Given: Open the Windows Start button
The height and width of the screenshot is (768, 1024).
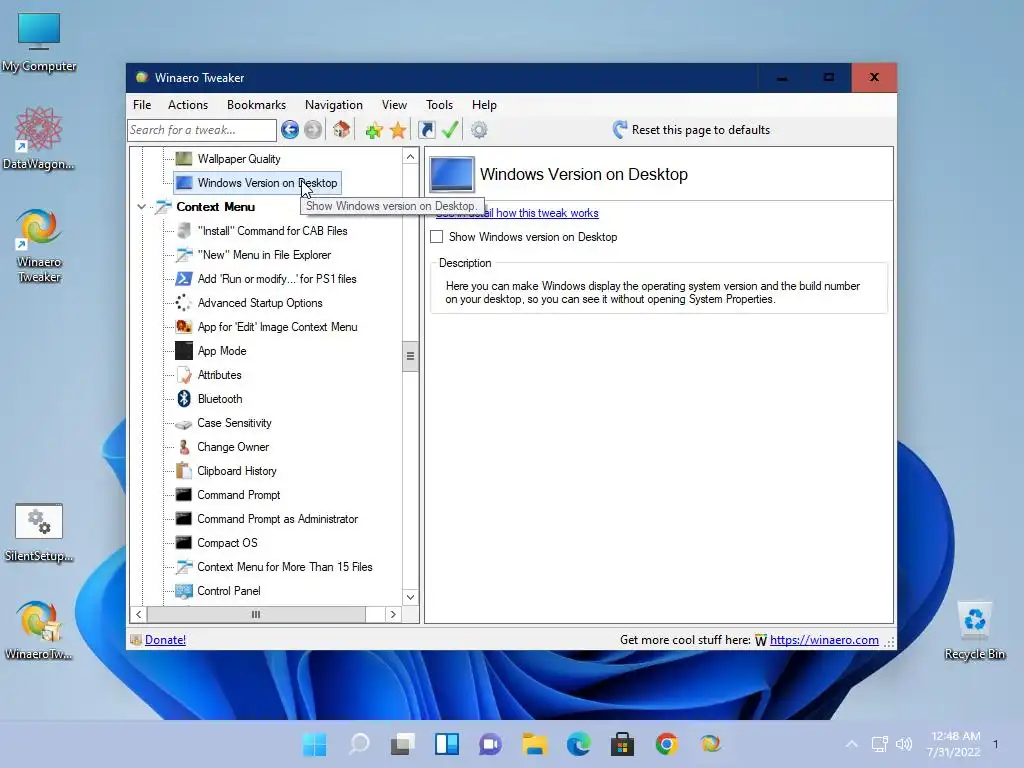Looking at the screenshot, I should (315, 744).
